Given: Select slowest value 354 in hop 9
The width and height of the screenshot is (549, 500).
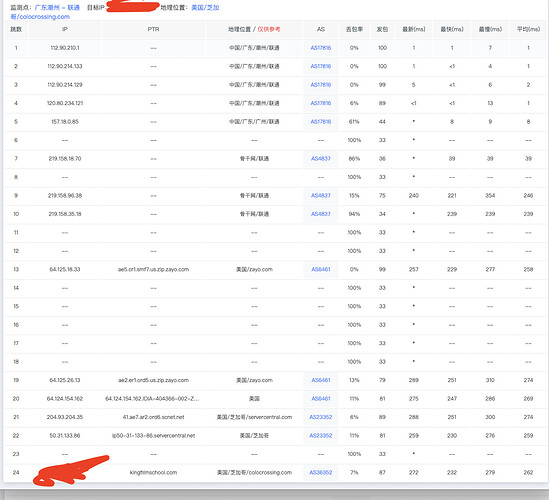Looking at the screenshot, I should click(490, 195).
